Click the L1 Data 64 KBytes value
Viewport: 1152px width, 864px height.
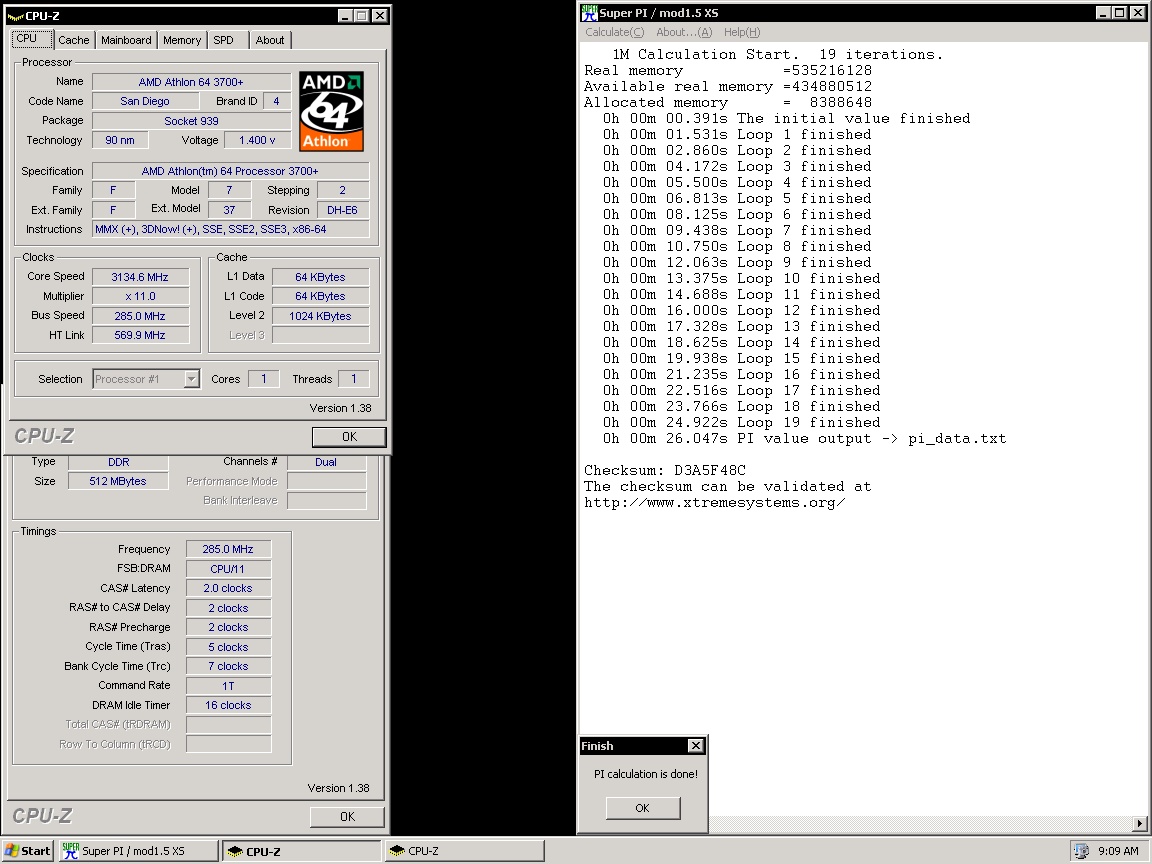coord(320,277)
